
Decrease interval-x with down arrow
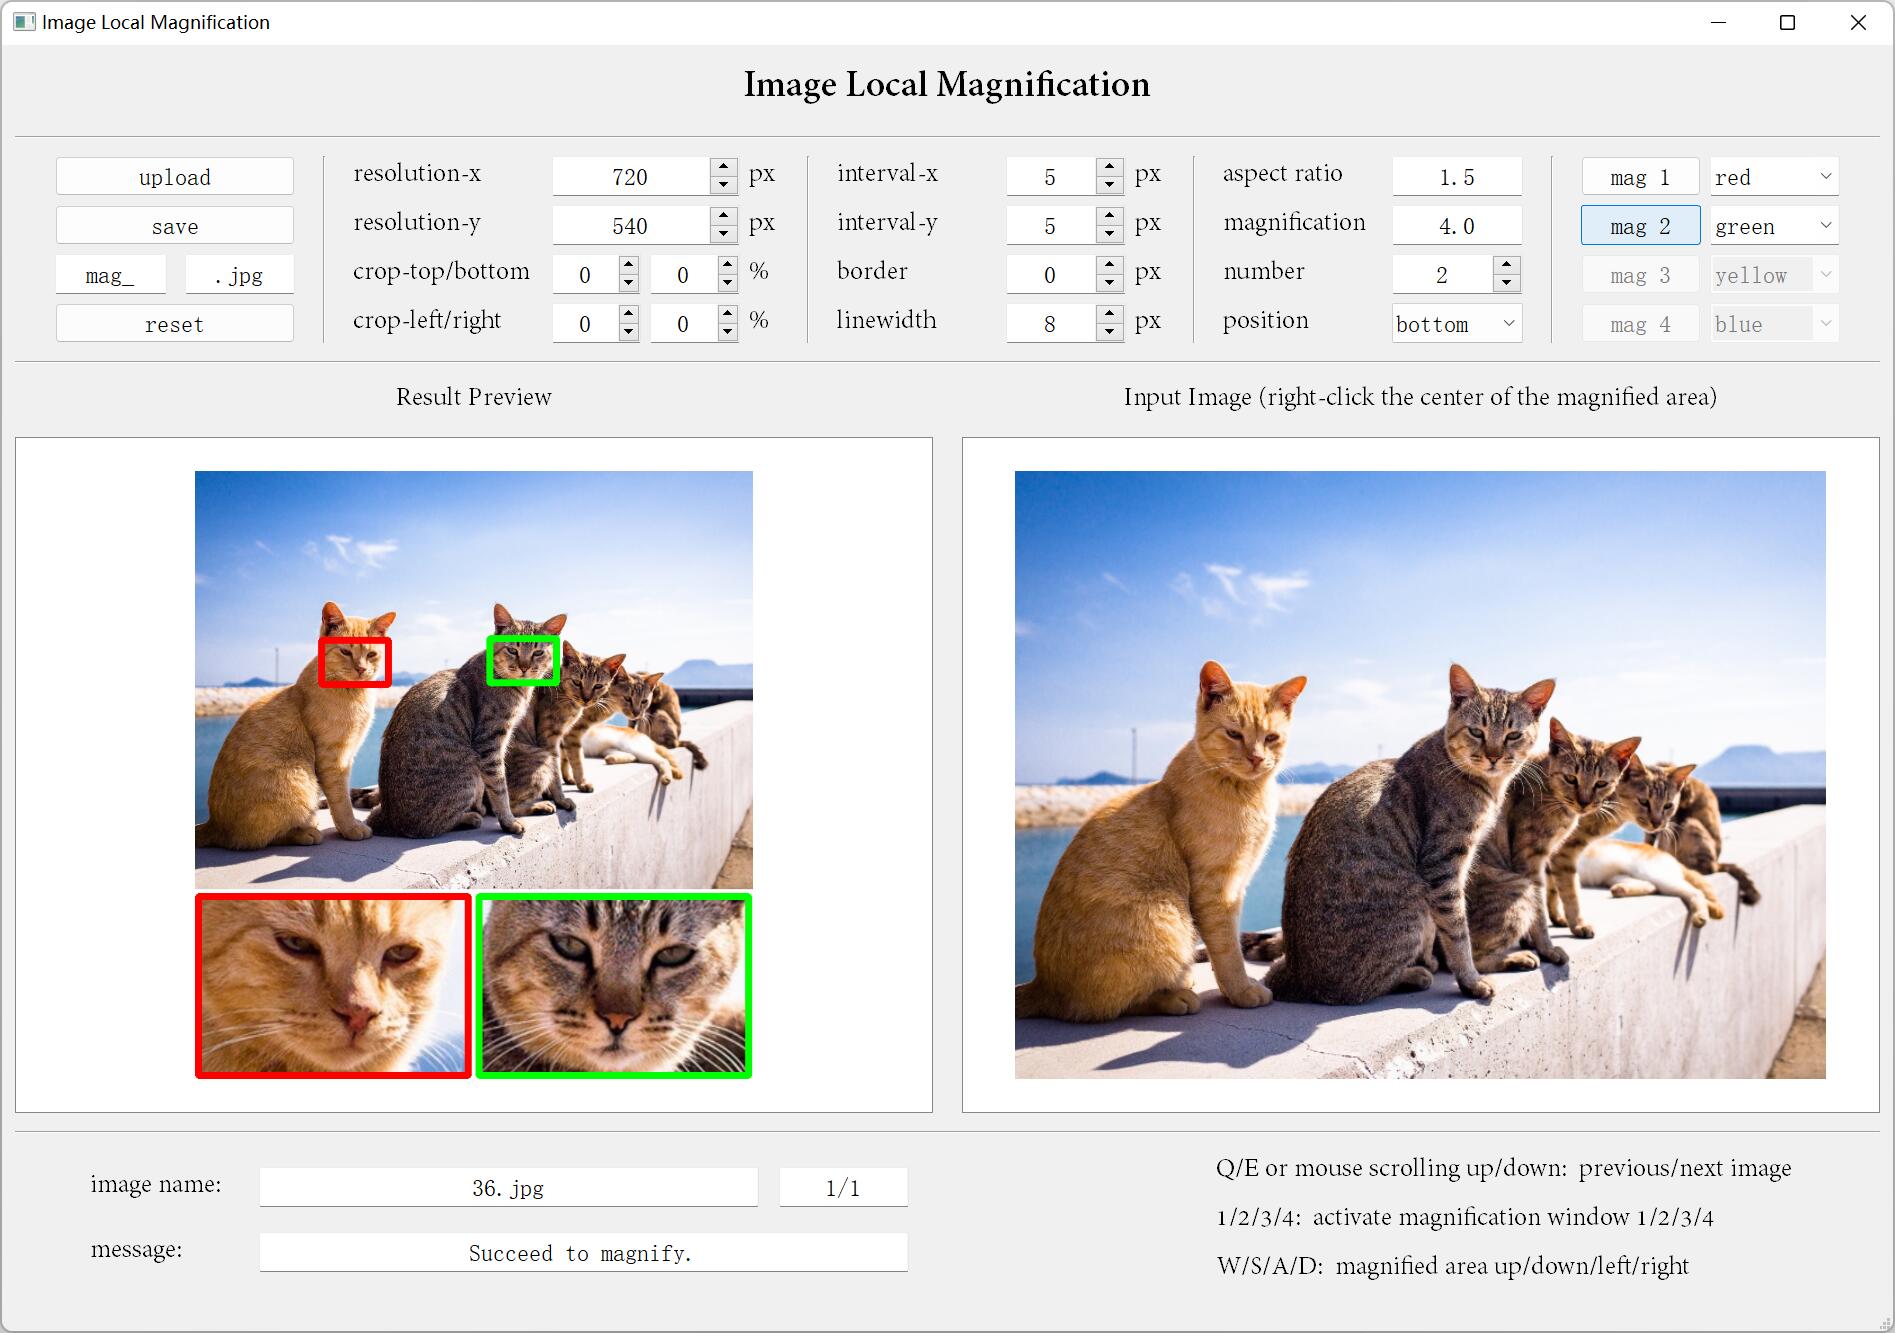1110,185
